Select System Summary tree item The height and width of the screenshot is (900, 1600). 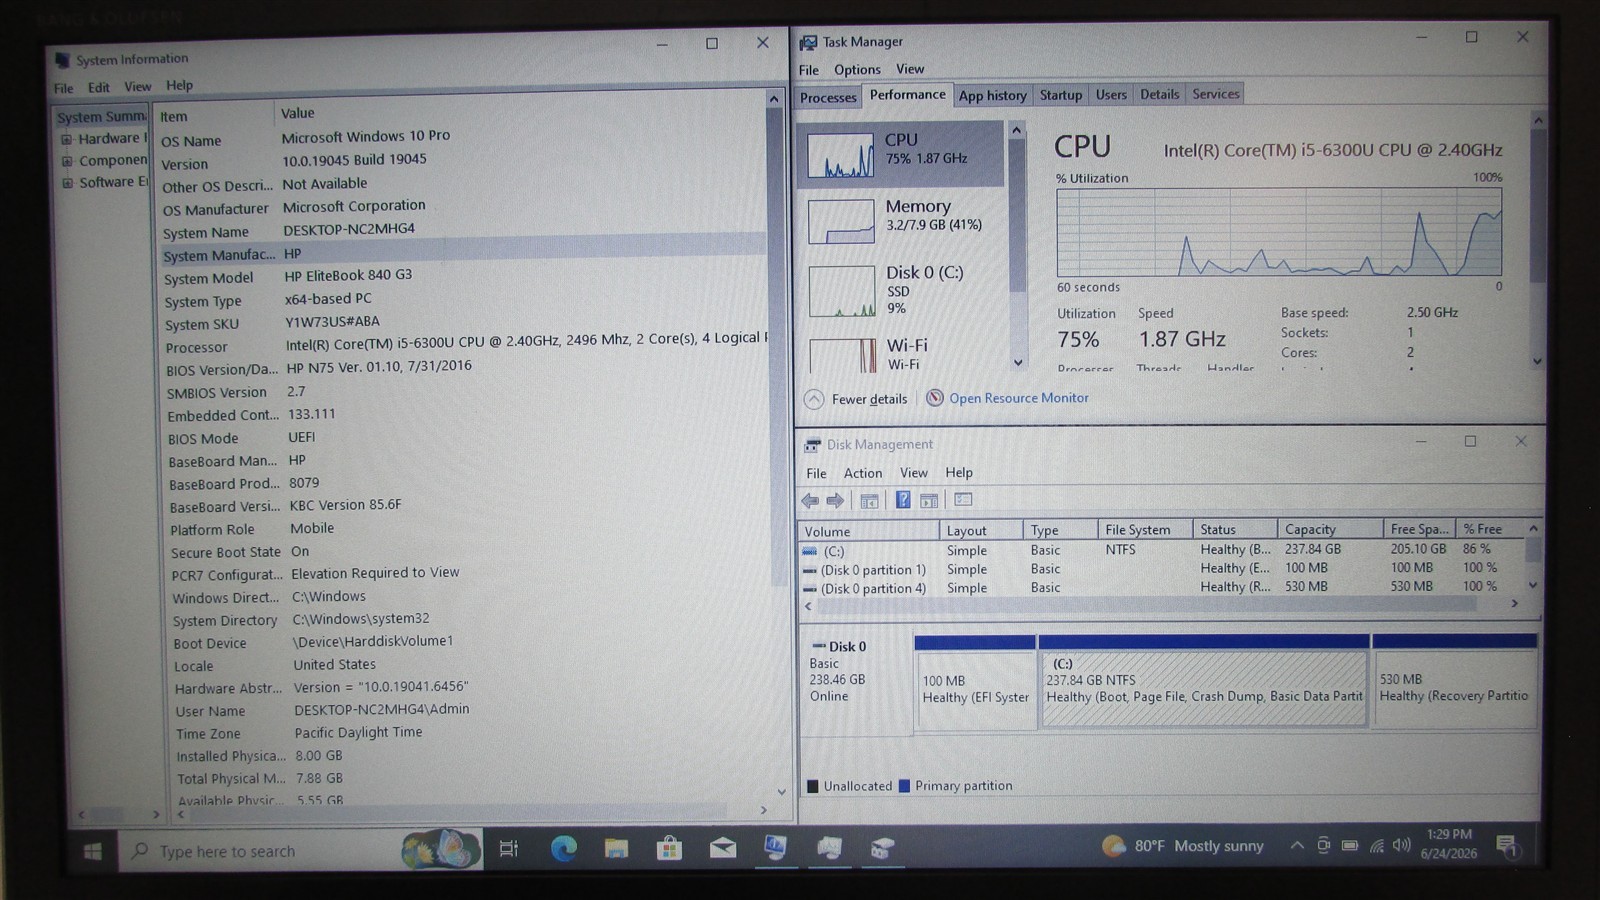(x=101, y=117)
